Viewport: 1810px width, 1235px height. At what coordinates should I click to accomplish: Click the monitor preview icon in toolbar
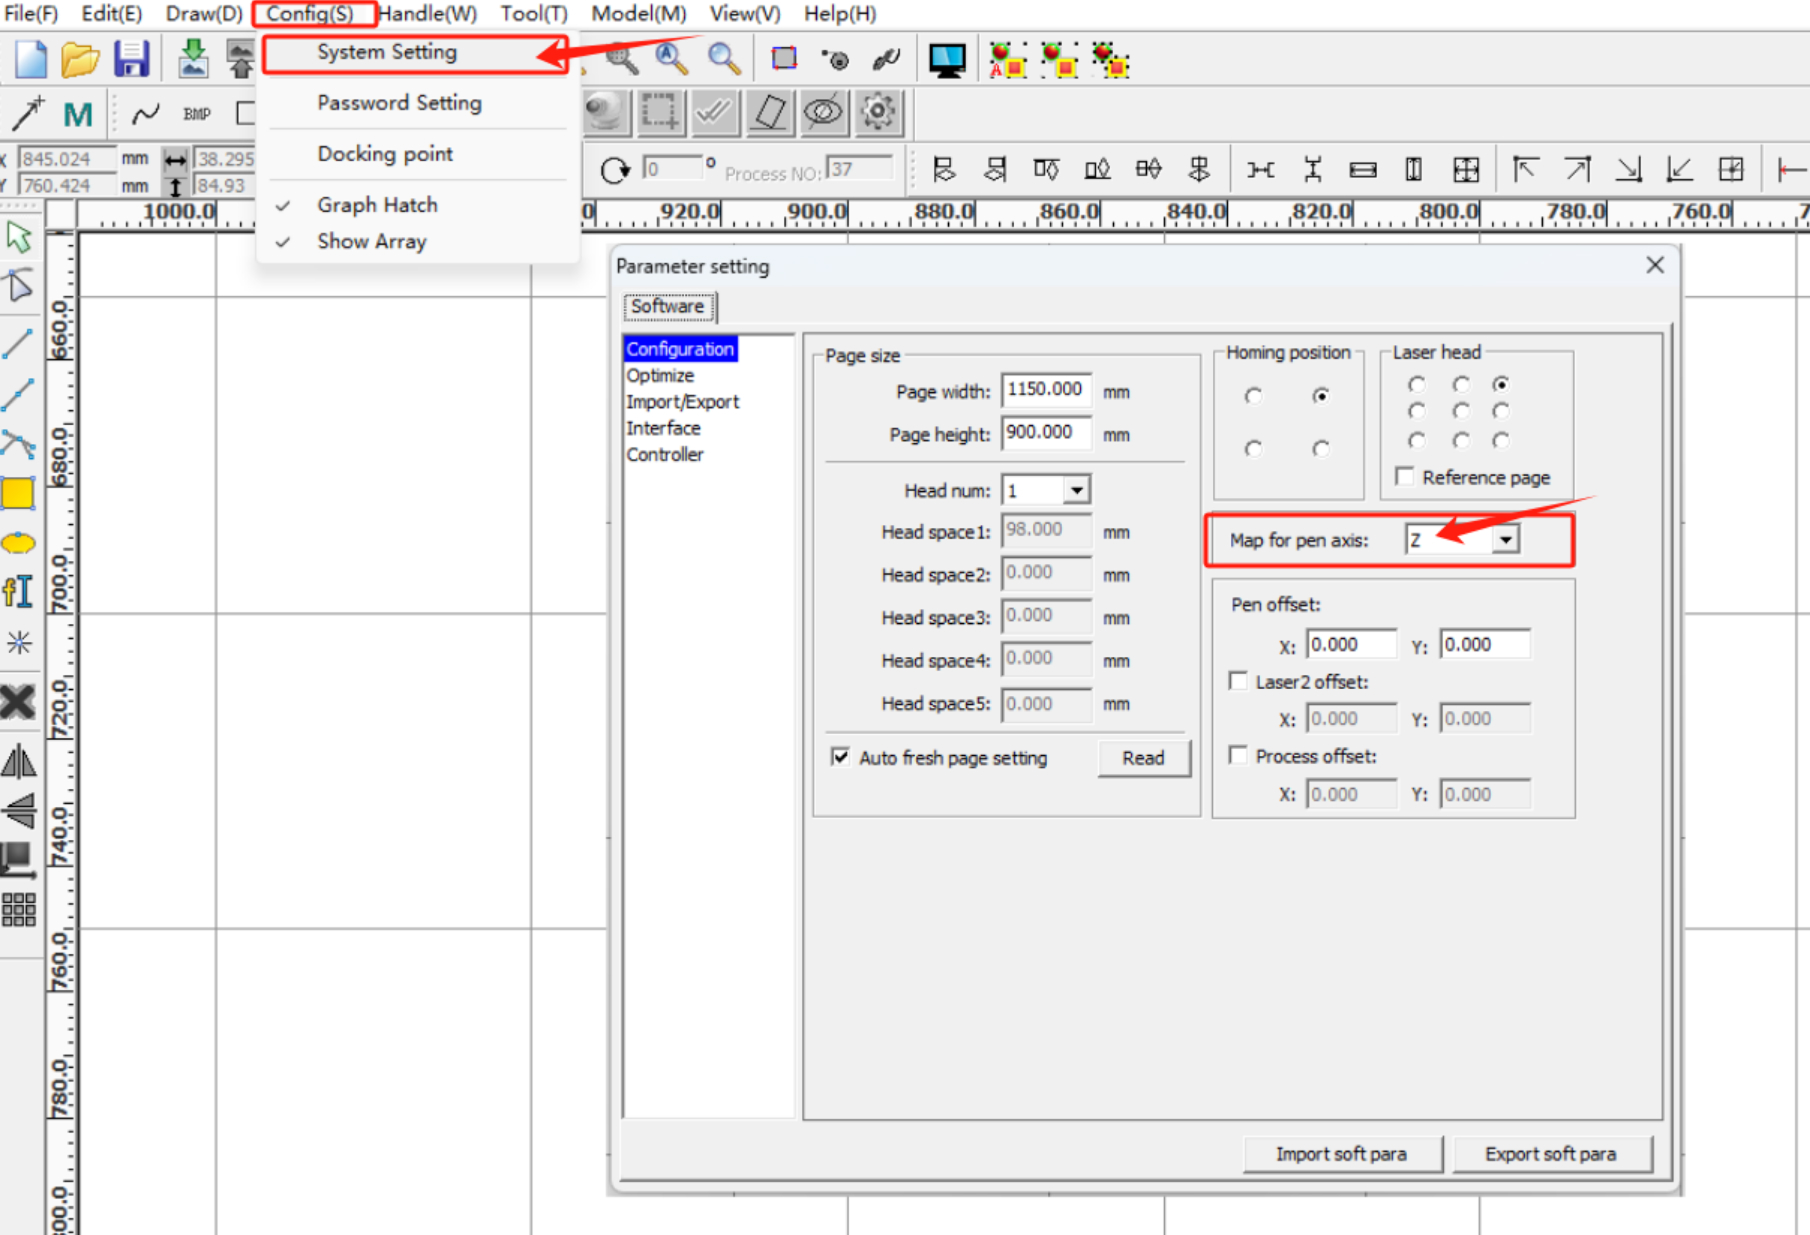(946, 60)
